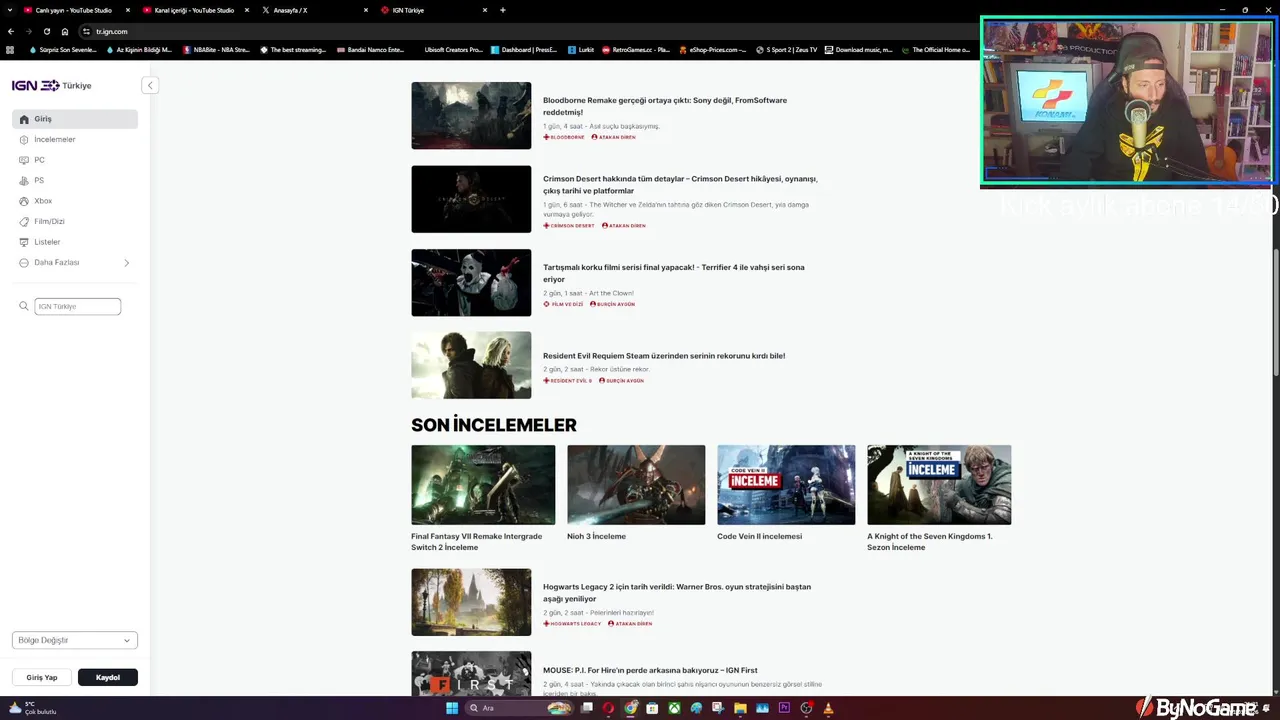This screenshot has height=720, width=1280.
Task: Open Hogwarts Legacy 2 article headline
Action: coord(677,593)
